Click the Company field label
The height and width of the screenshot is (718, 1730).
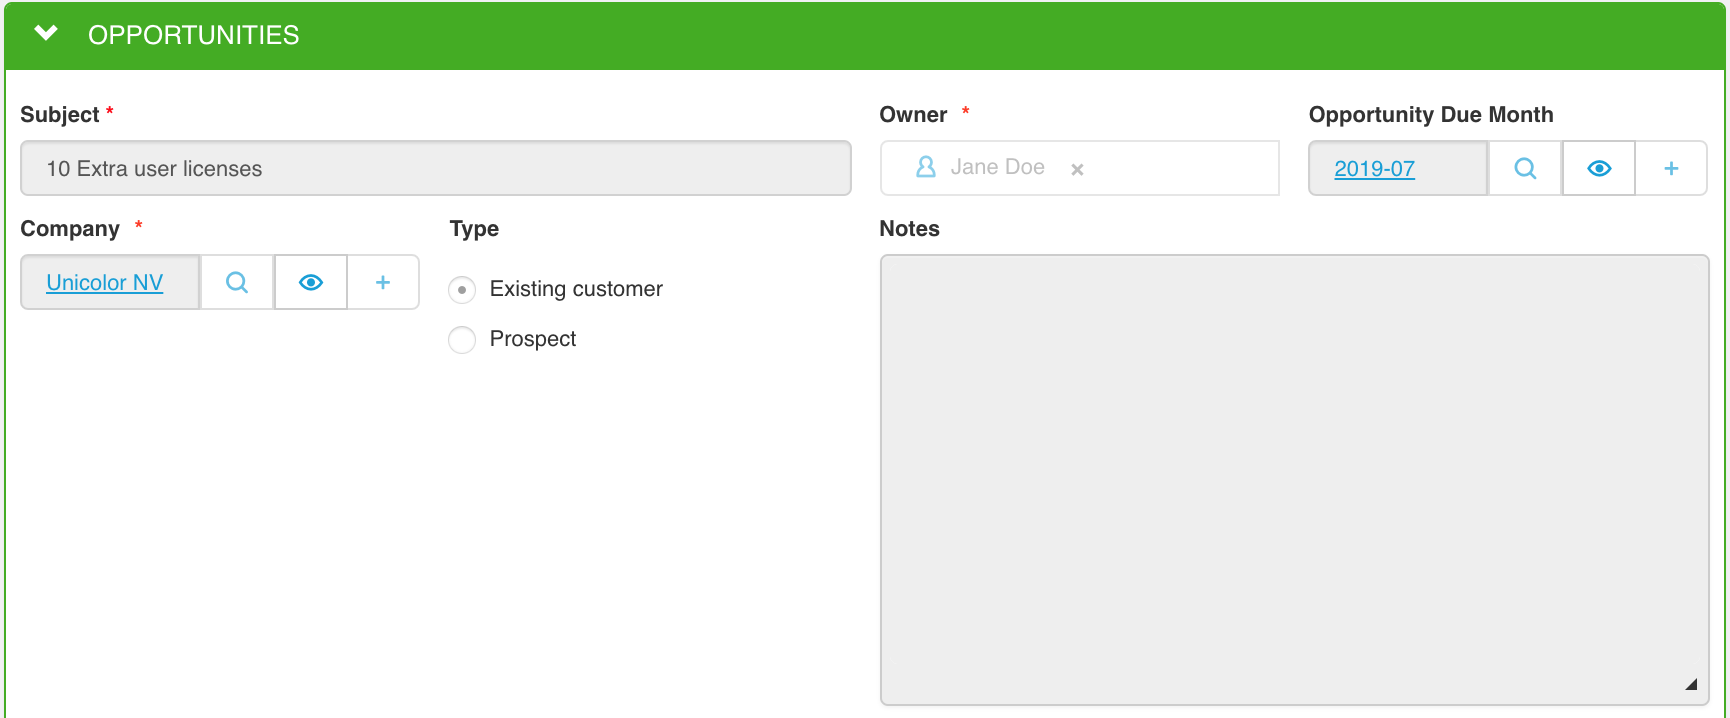coord(70,229)
